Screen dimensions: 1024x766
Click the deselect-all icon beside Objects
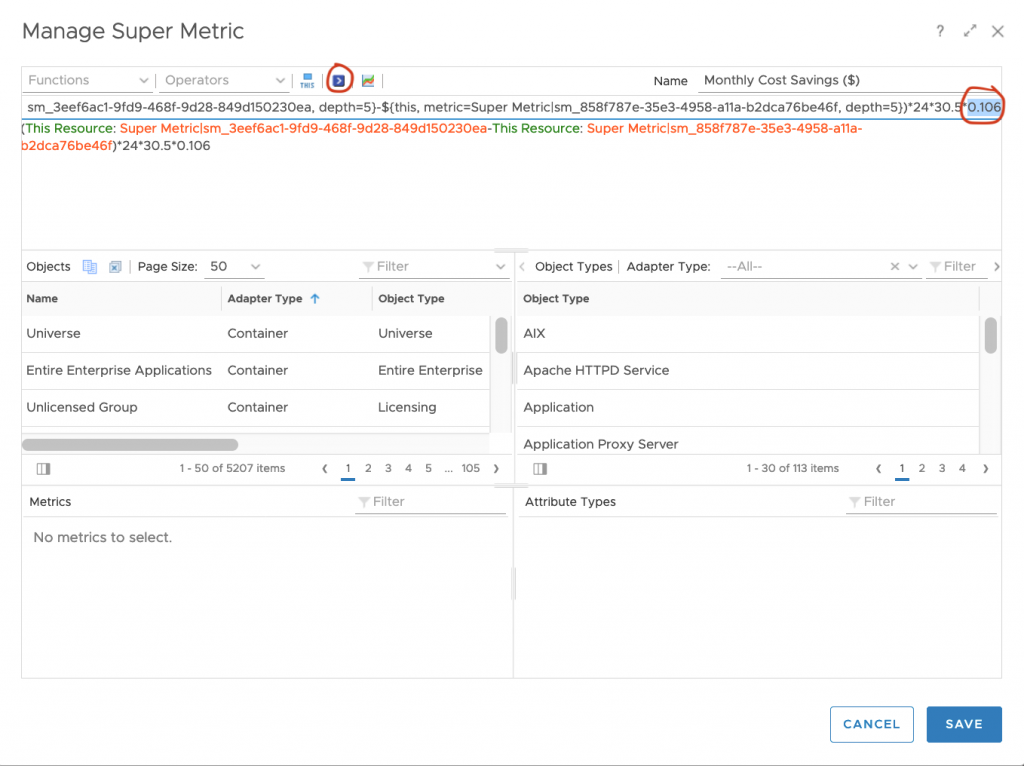tap(115, 267)
